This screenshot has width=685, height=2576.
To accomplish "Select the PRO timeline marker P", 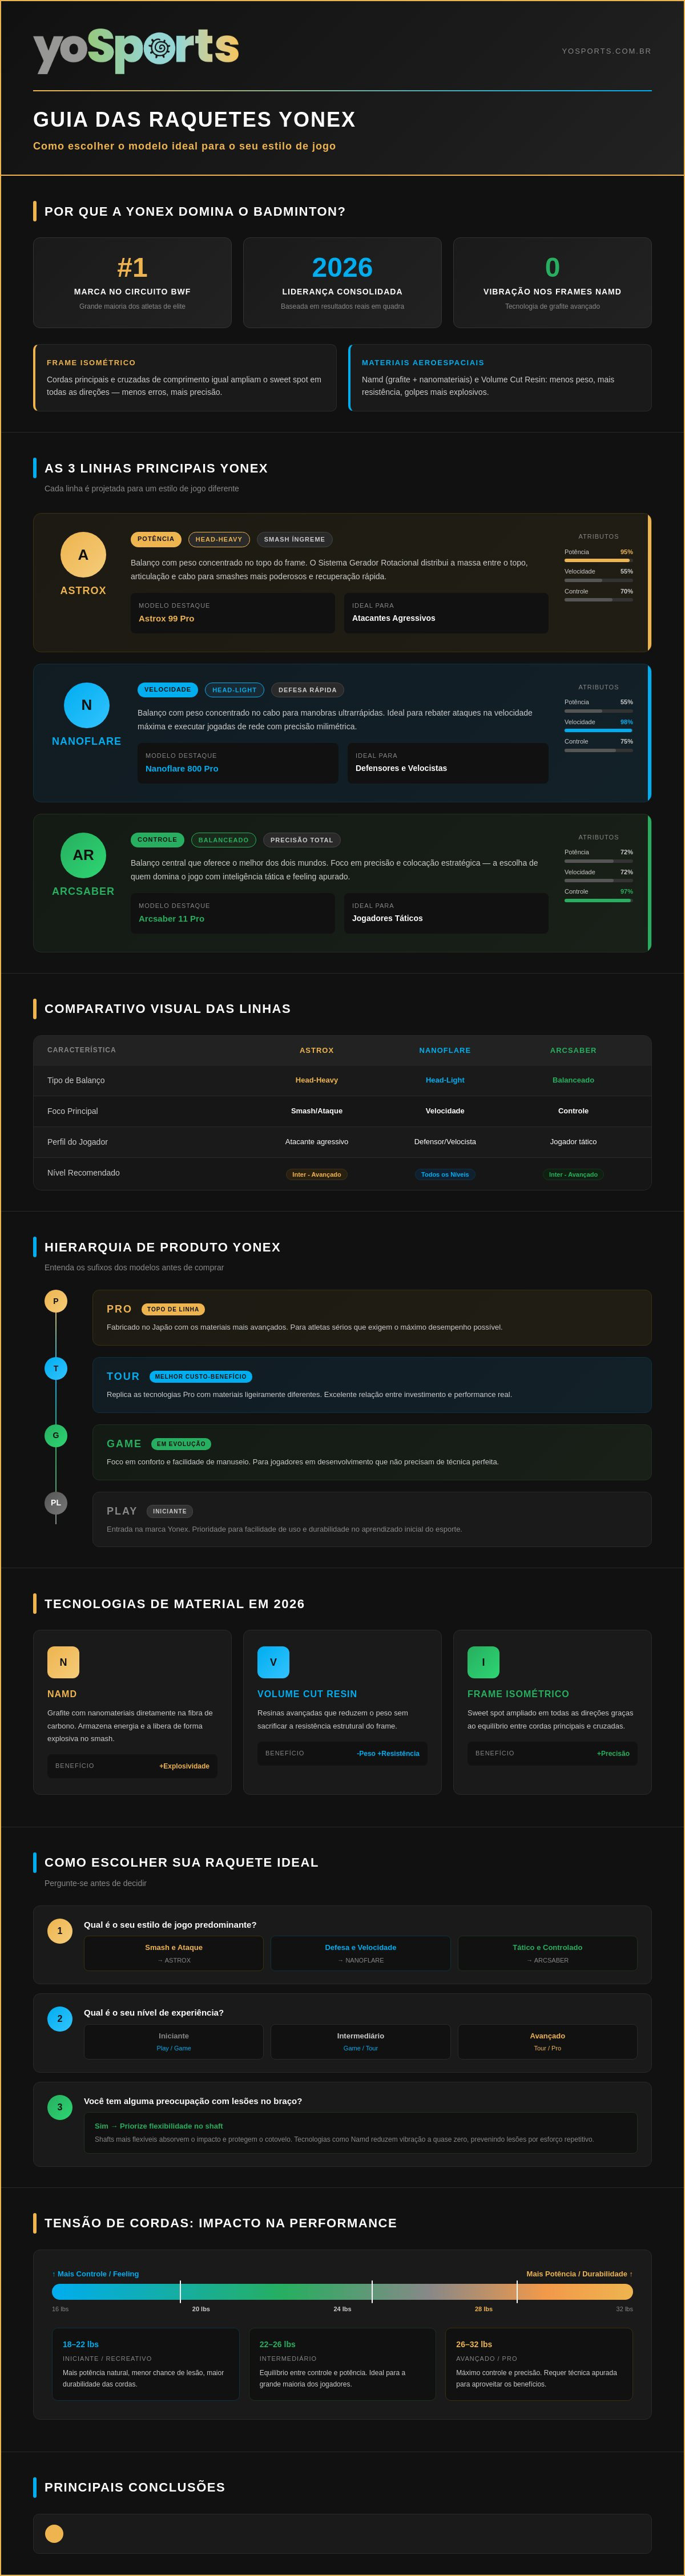I will click(x=56, y=1301).
